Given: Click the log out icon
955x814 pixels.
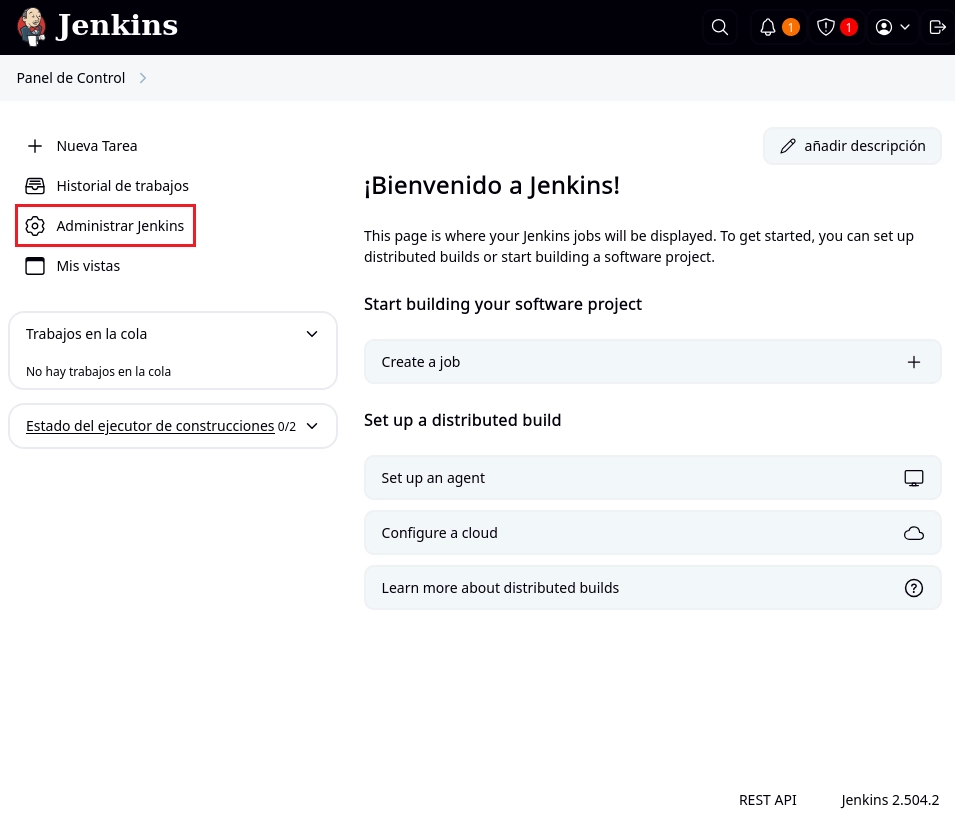Looking at the screenshot, I should [x=937, y=27].
